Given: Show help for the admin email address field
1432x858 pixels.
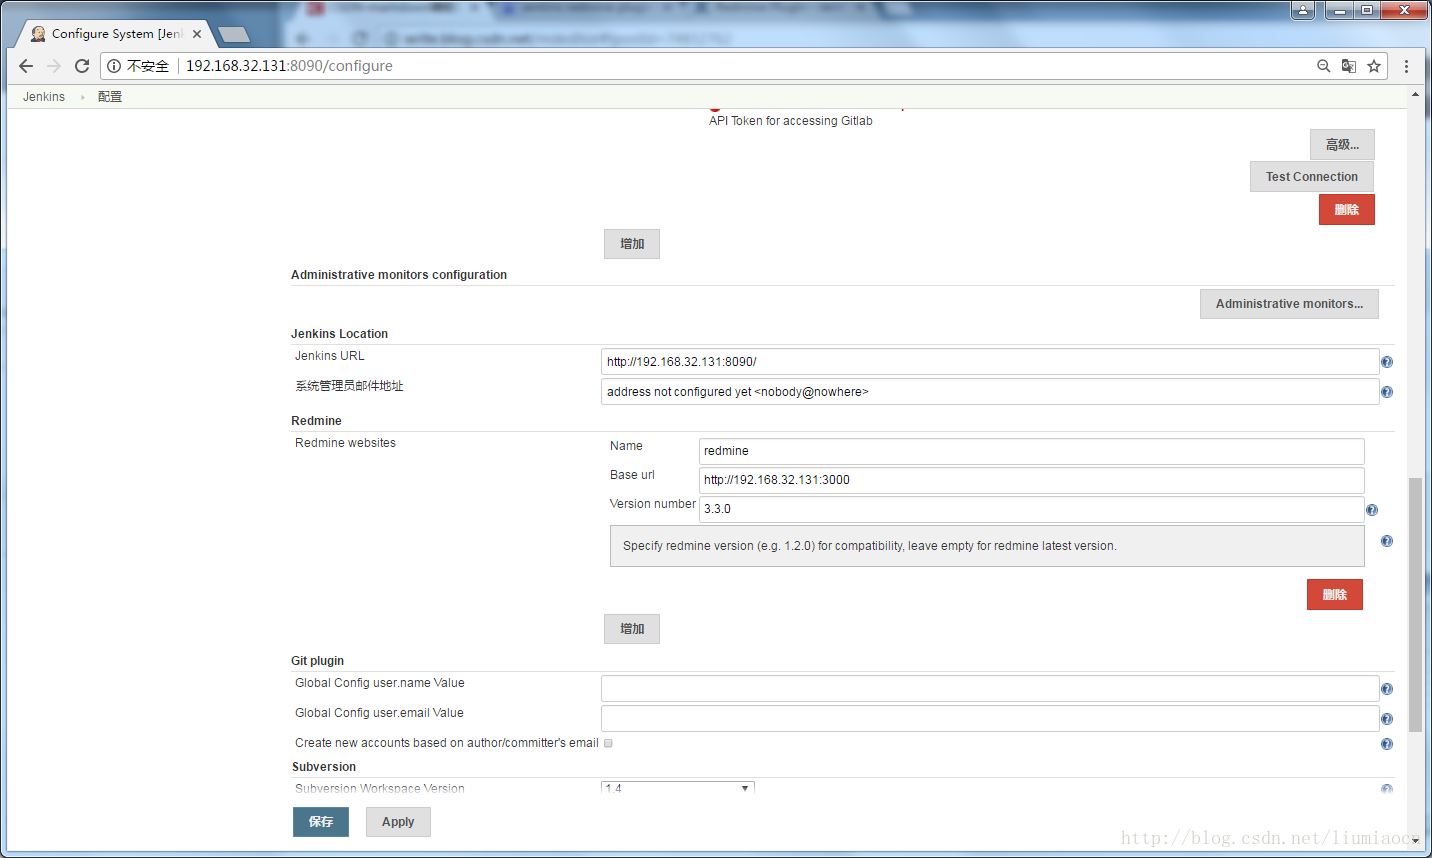Looking at the screenshot, I should [x=1387, y=392].
